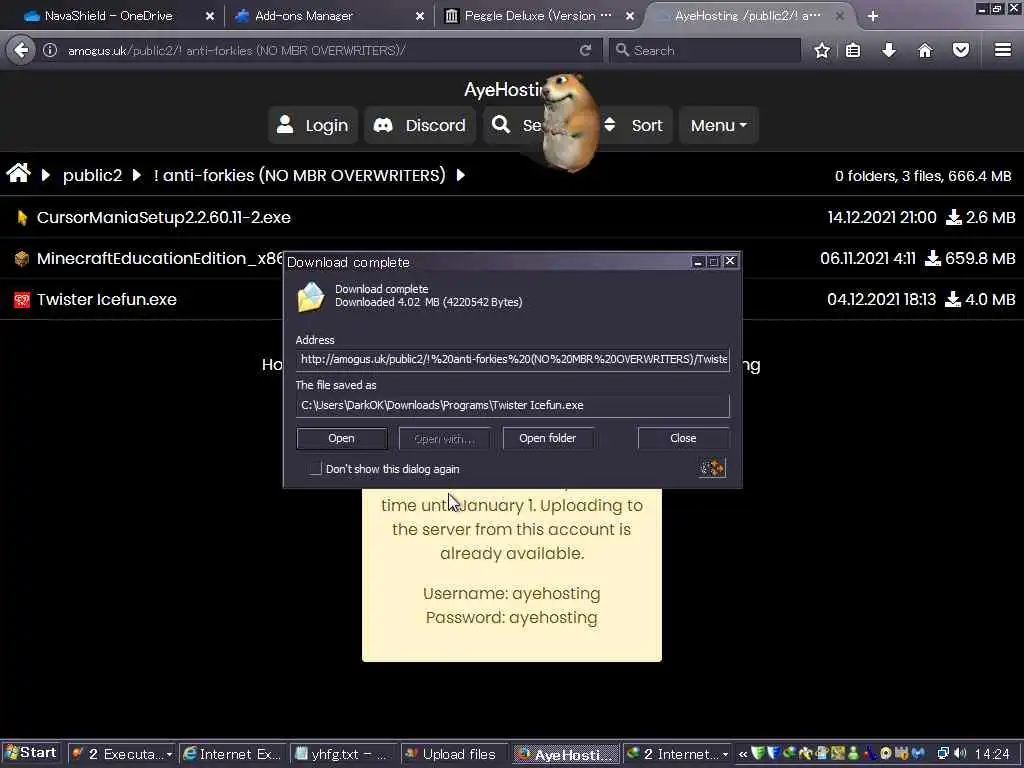Click Open folder in the download dialog
The image size is (1024, 768).
548,438
